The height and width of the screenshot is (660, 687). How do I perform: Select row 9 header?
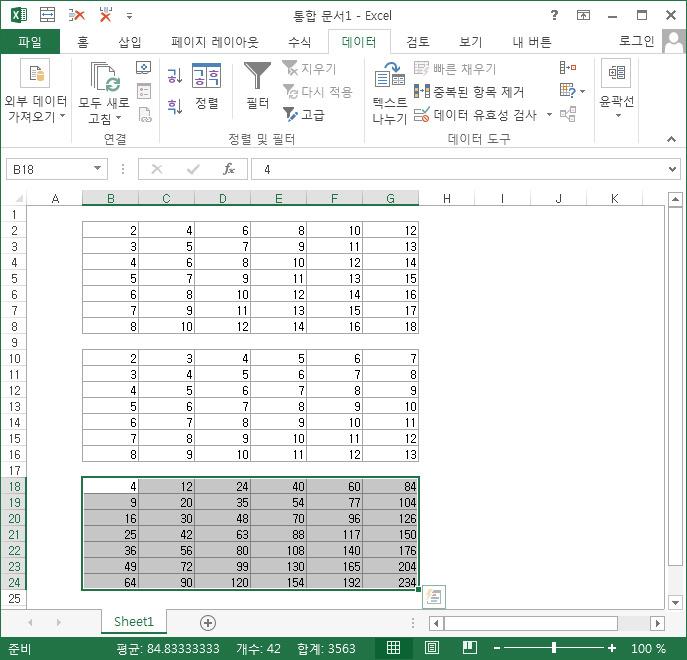tap(14, 342)
